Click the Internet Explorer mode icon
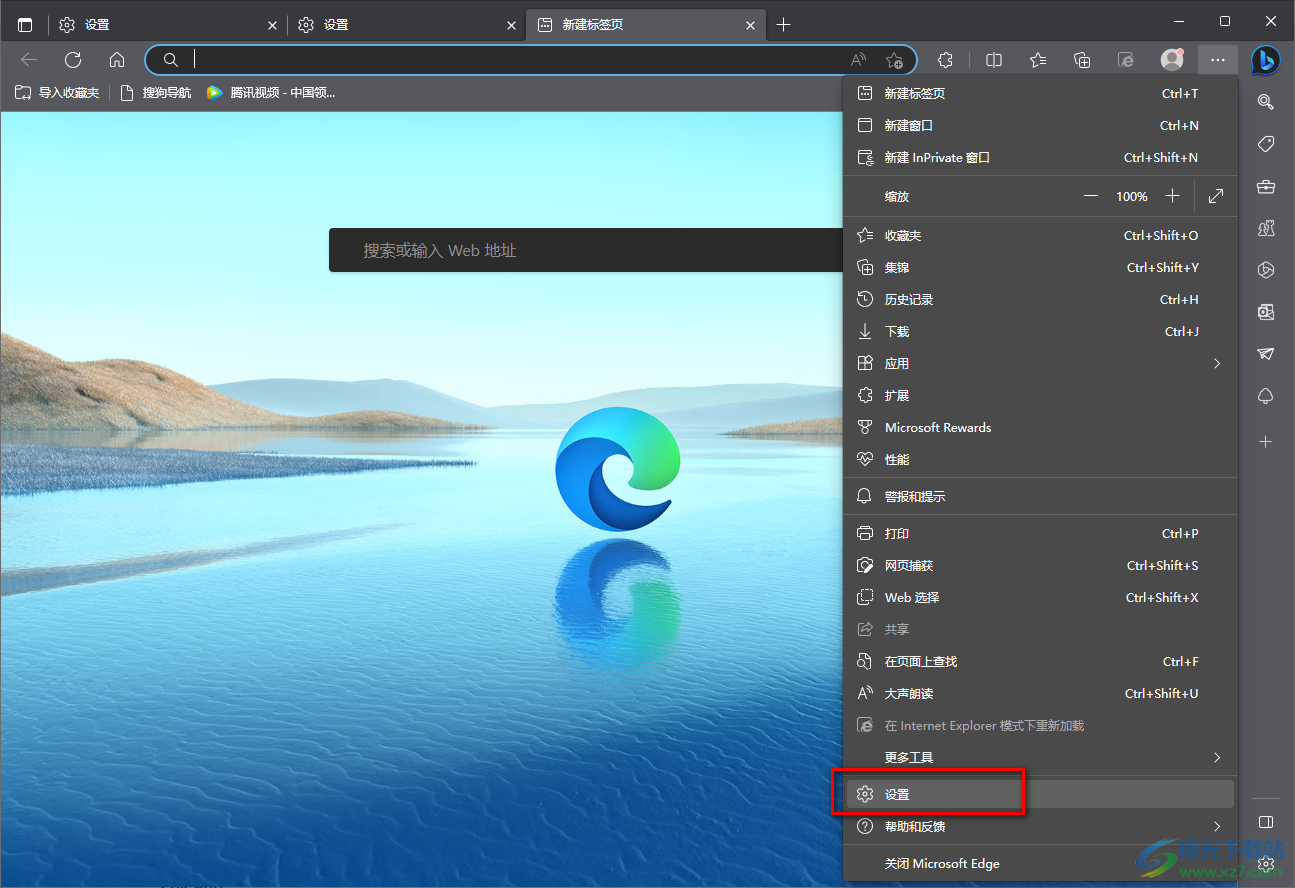This screenshot has height=888, width=1295. (1126, 60)
